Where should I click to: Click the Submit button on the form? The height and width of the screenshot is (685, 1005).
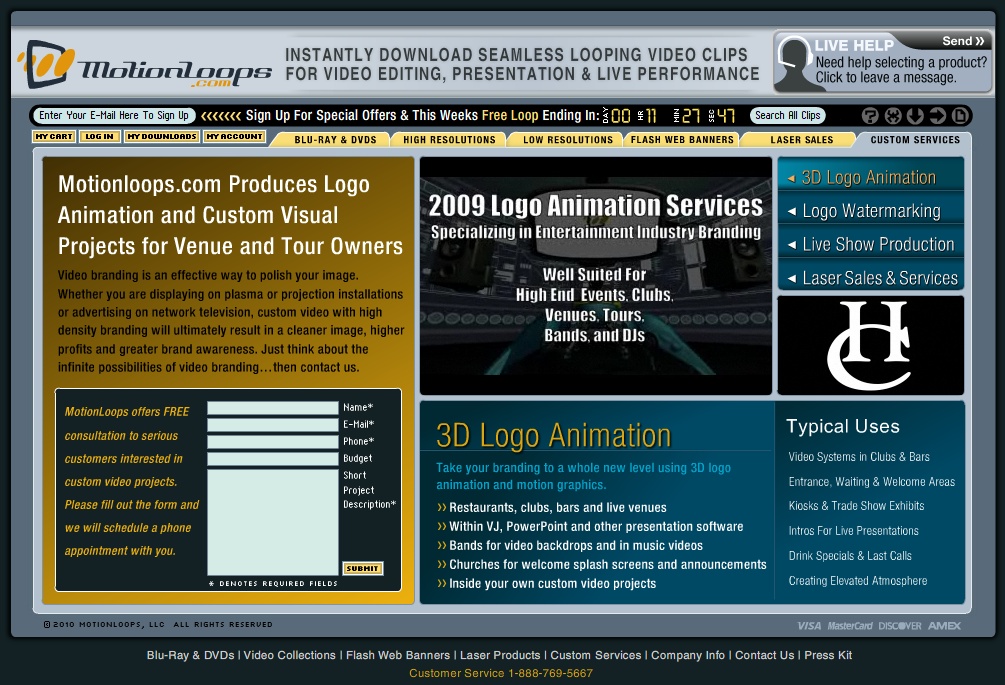tap(362, 568)
